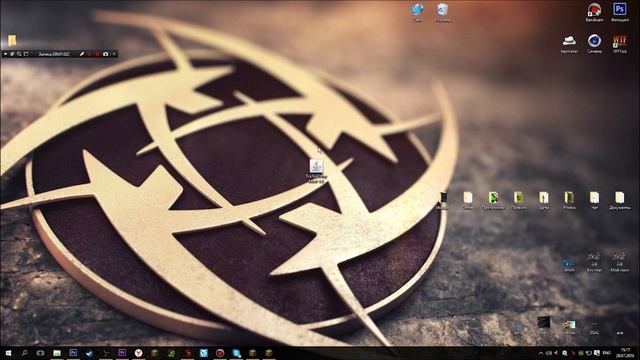Screen dimensions: 640x360
Task: Open File Explorer from the taskbar
Action: point(57,353)
